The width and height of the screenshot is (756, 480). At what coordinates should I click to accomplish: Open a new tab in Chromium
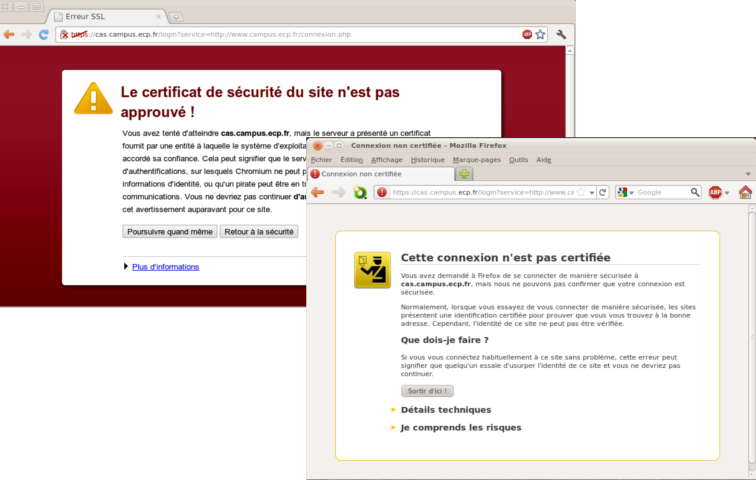pos(176,17)
